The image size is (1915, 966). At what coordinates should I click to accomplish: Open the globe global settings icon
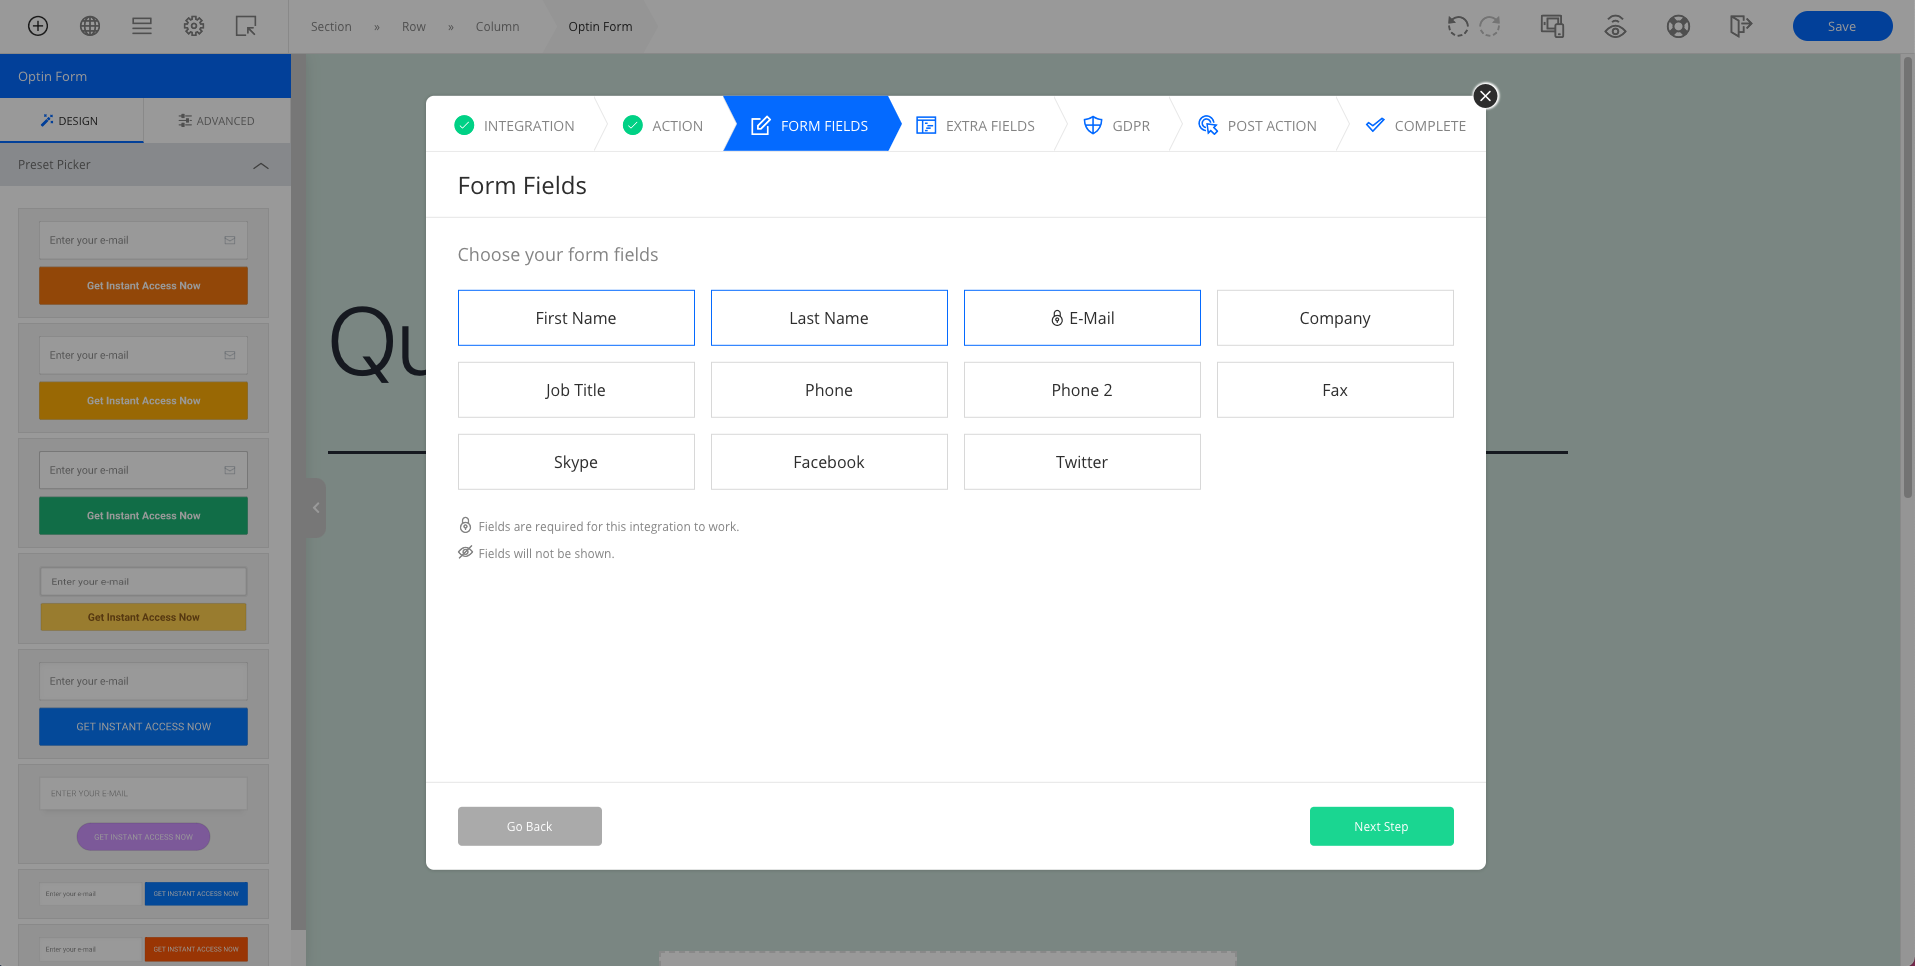pos(90,26)
